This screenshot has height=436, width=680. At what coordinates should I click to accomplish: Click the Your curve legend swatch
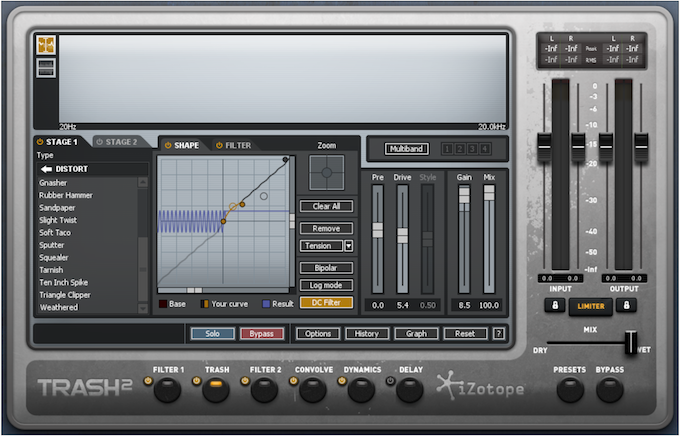tap(204, 304)
